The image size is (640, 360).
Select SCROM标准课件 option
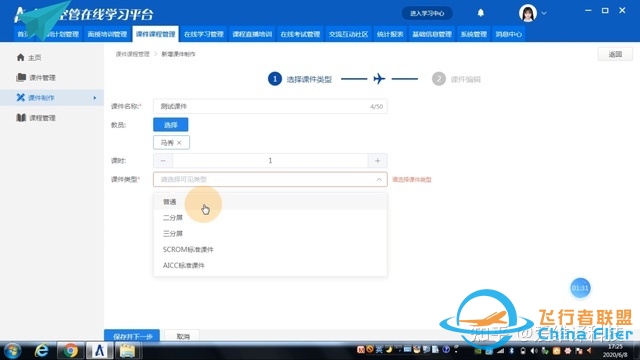(x=270, y=250)
